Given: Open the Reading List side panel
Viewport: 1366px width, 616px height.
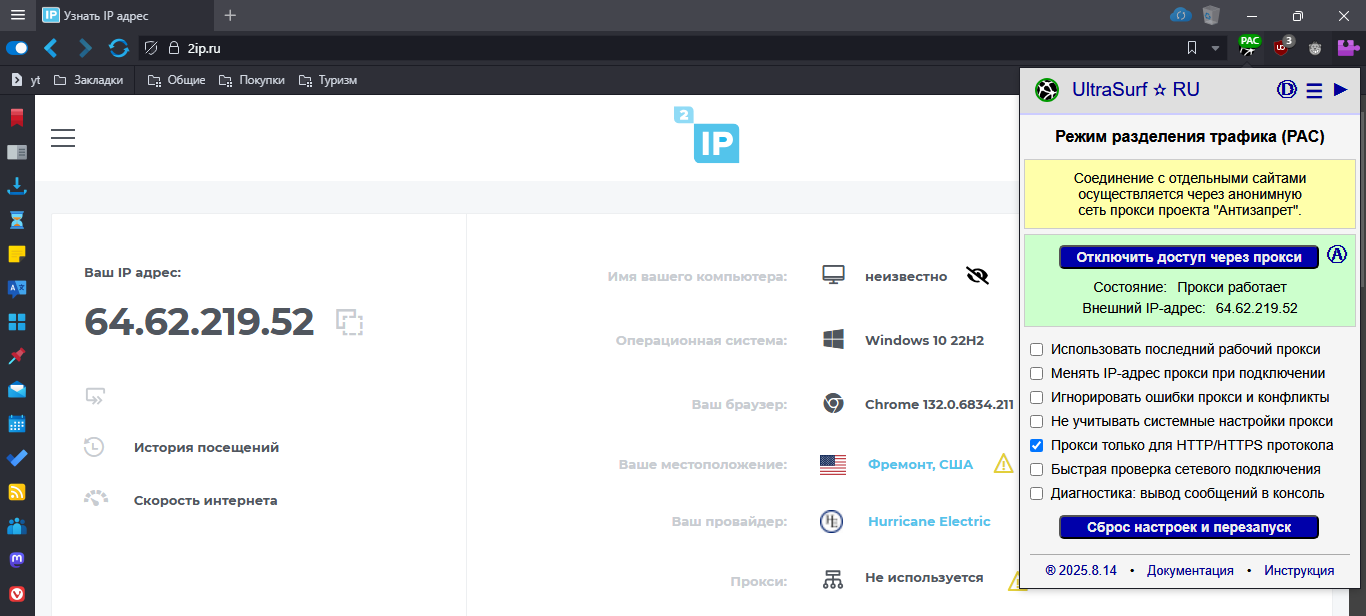Looking at the screenshot, I should [17, 152].
